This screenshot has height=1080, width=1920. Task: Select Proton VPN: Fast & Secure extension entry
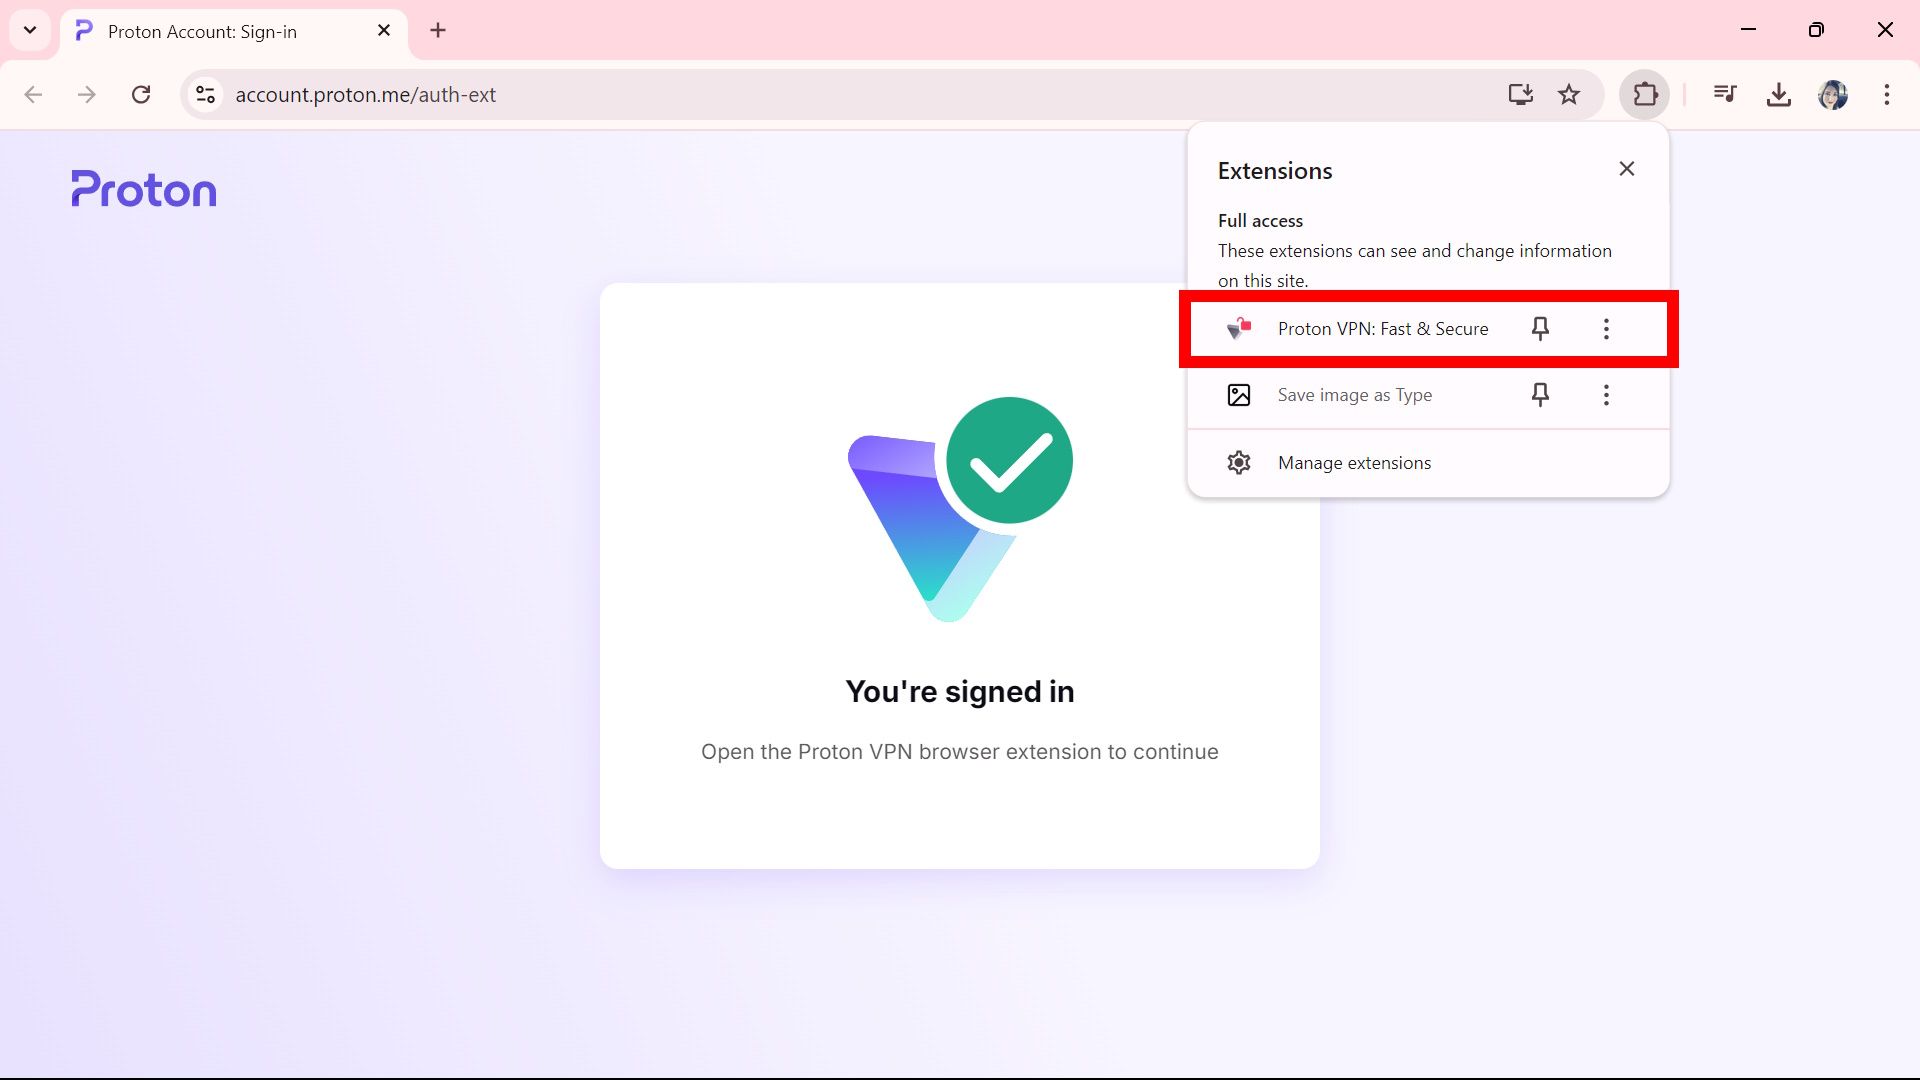pyautogui.click(x=1382, y=328)
